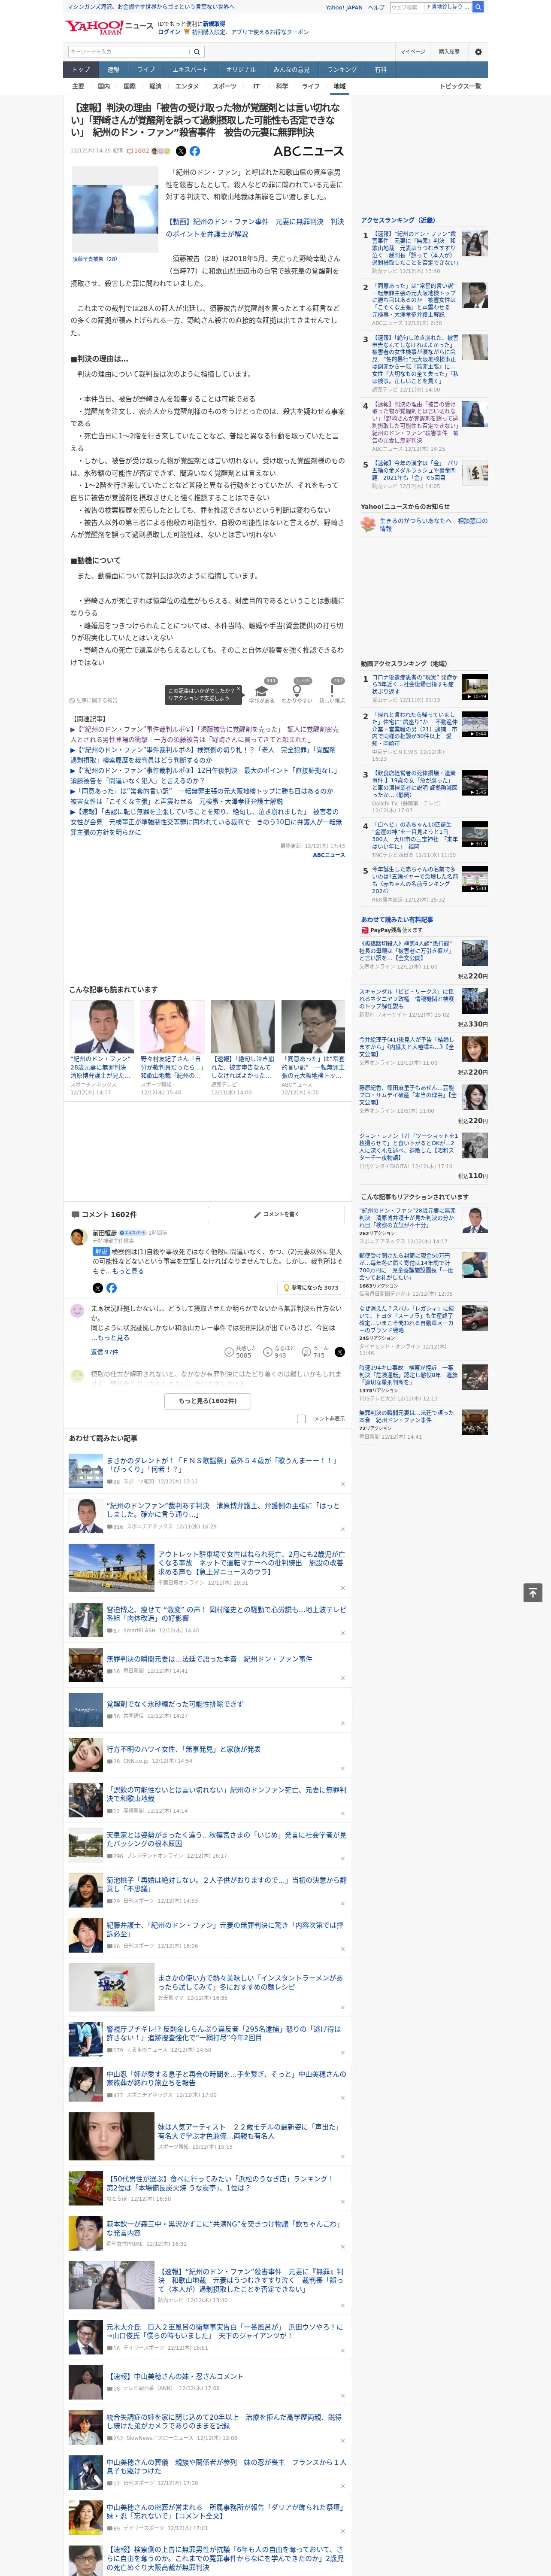Open the エンタメ category
551x2576 pixels.
[187, 86]
